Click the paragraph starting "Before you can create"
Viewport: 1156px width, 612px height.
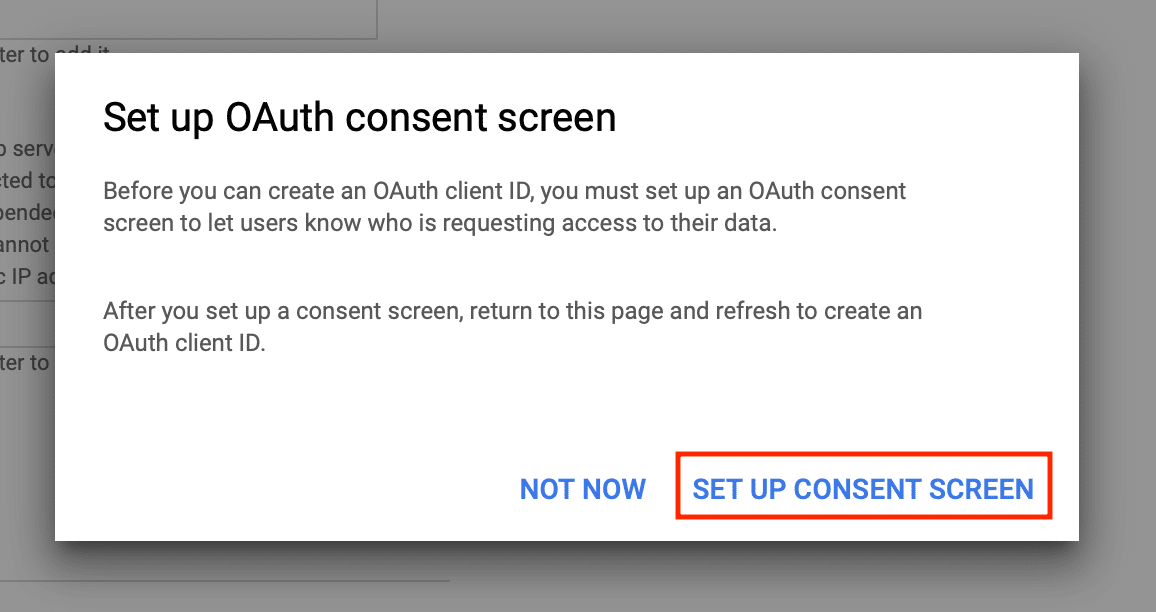pos(504,206)
